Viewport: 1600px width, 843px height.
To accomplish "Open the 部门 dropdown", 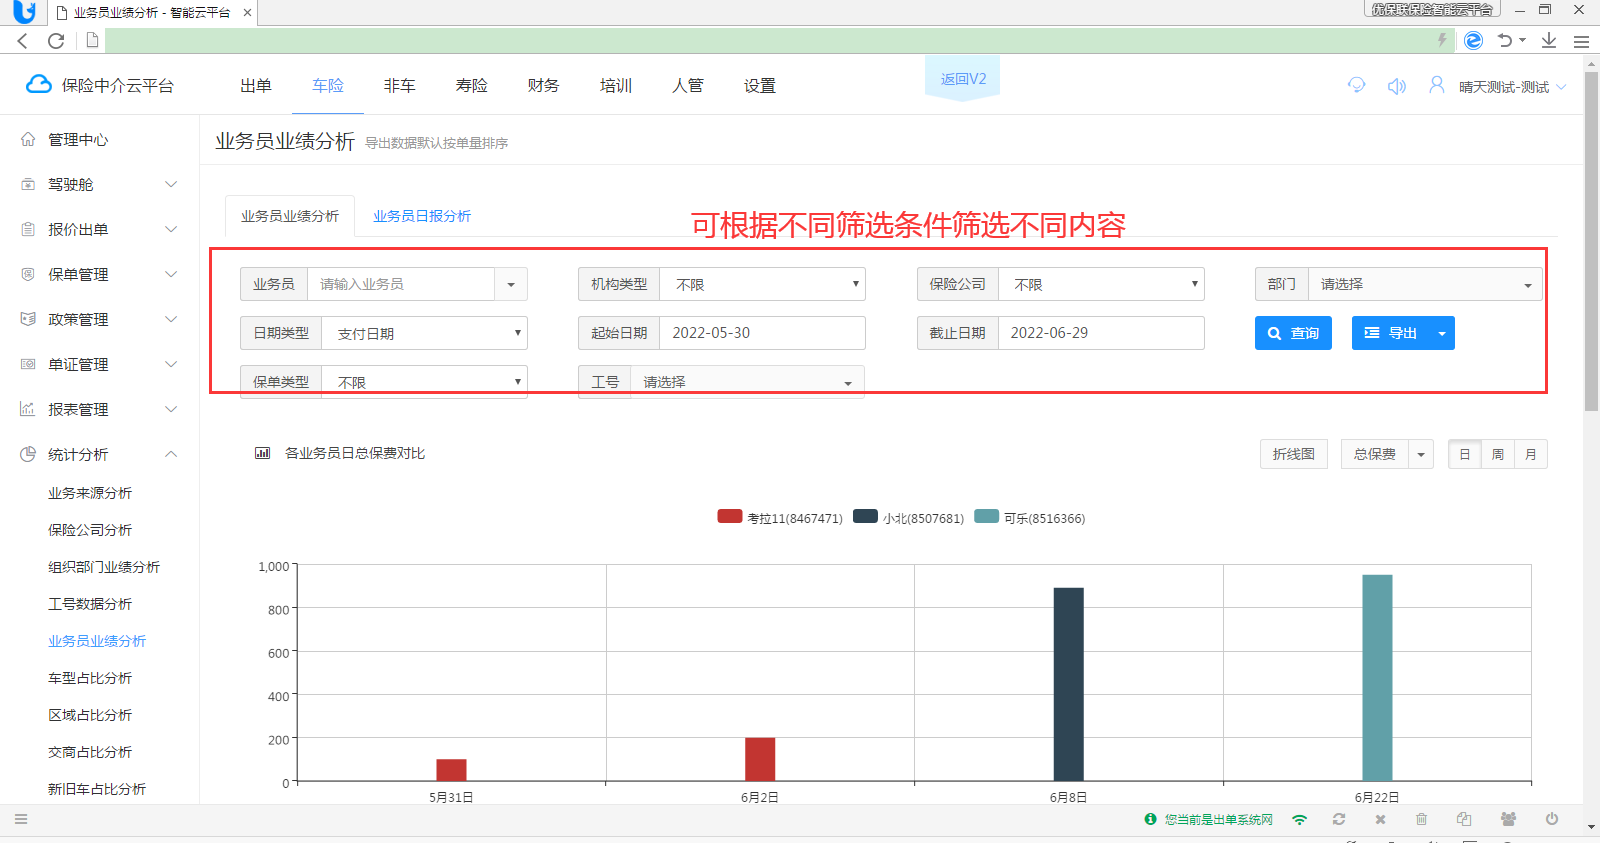I will tap(1425, 284).
